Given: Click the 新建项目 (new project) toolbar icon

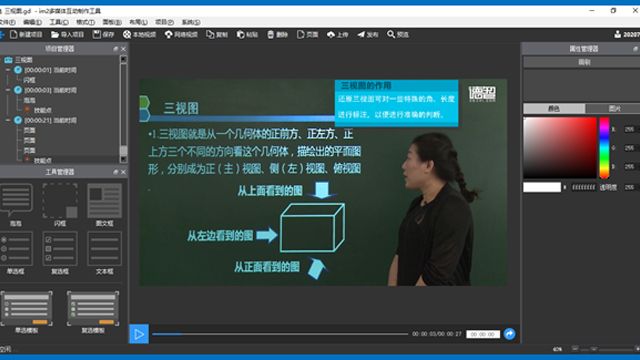Looking at the screenshot, I should [13, 35].
